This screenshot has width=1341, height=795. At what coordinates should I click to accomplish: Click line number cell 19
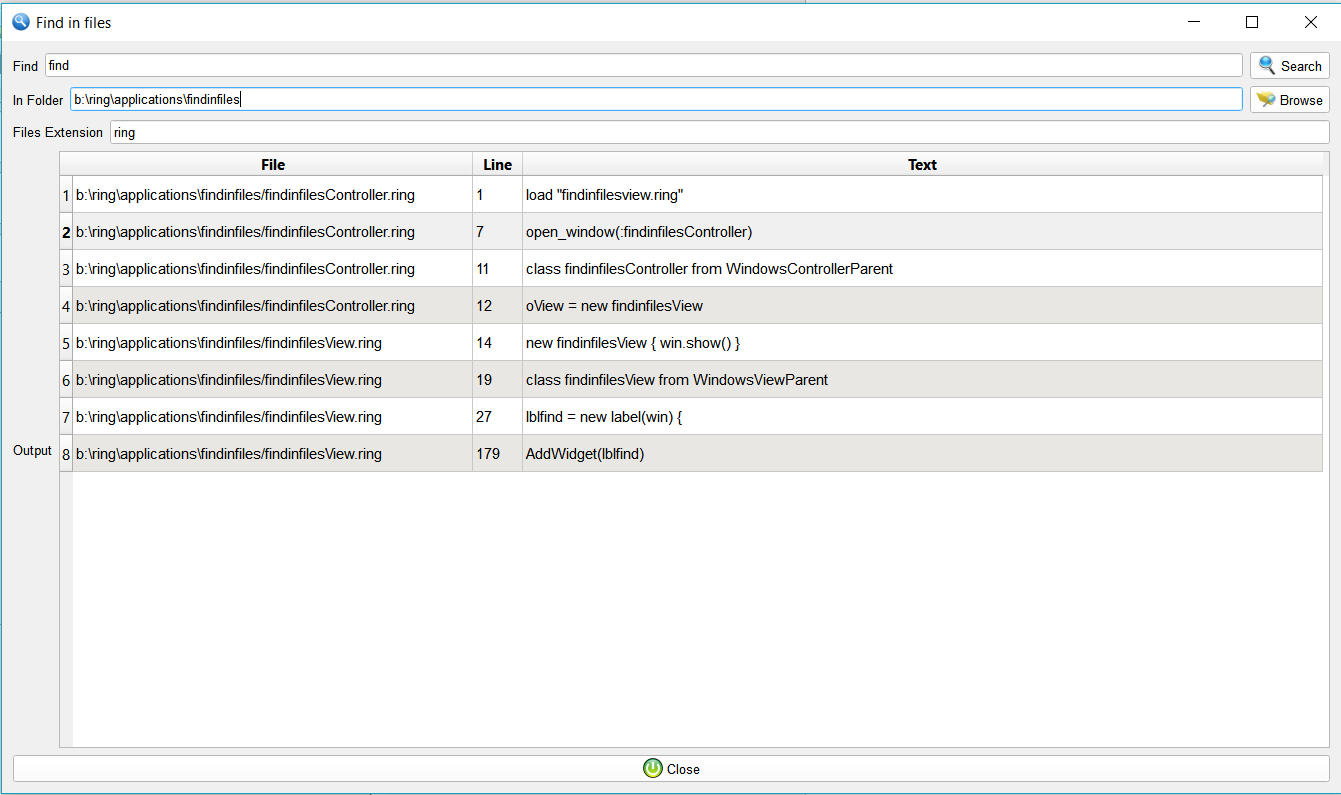(498, 380)
